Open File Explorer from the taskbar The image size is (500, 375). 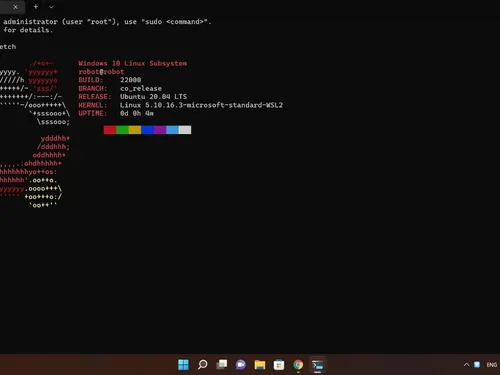260,365
